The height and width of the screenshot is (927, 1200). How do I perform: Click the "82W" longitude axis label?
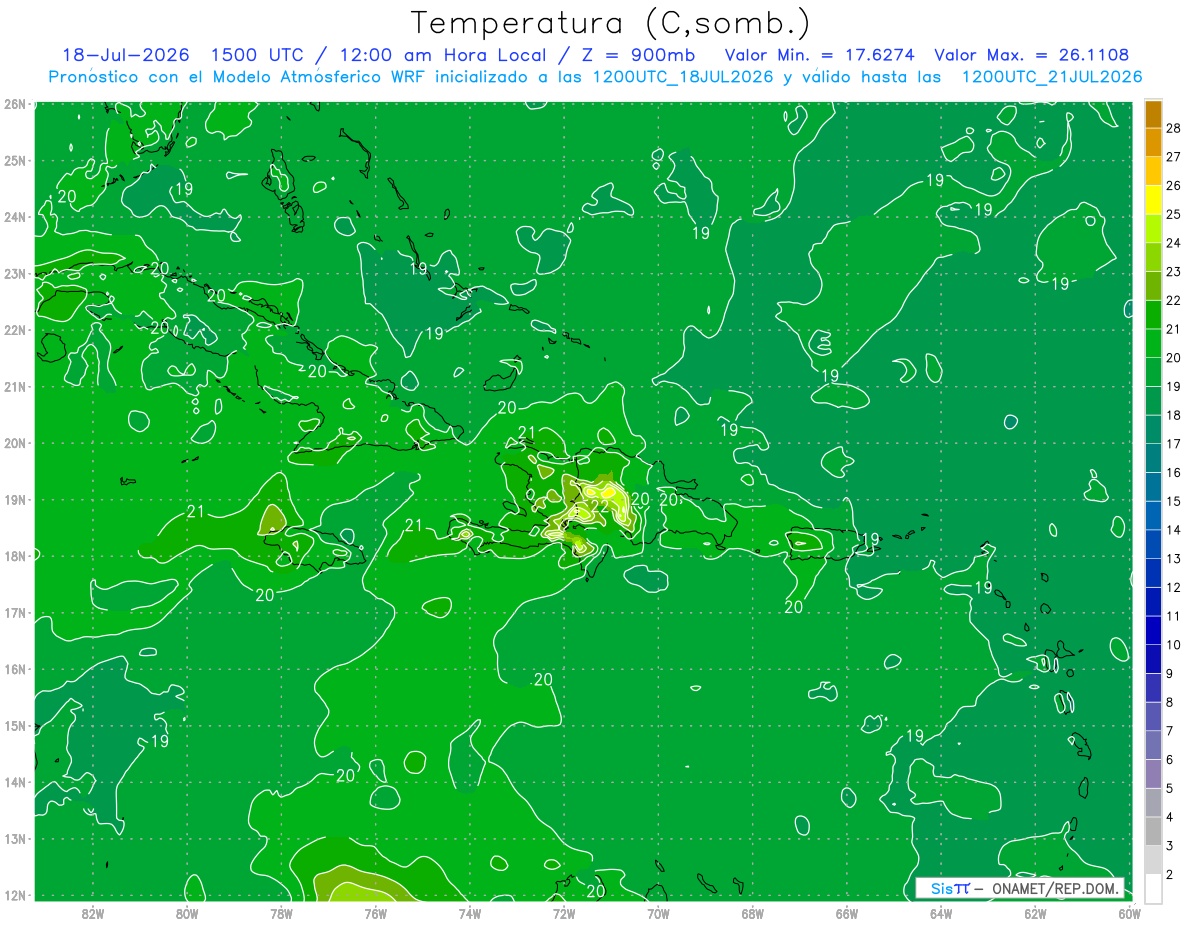[93, 913]
